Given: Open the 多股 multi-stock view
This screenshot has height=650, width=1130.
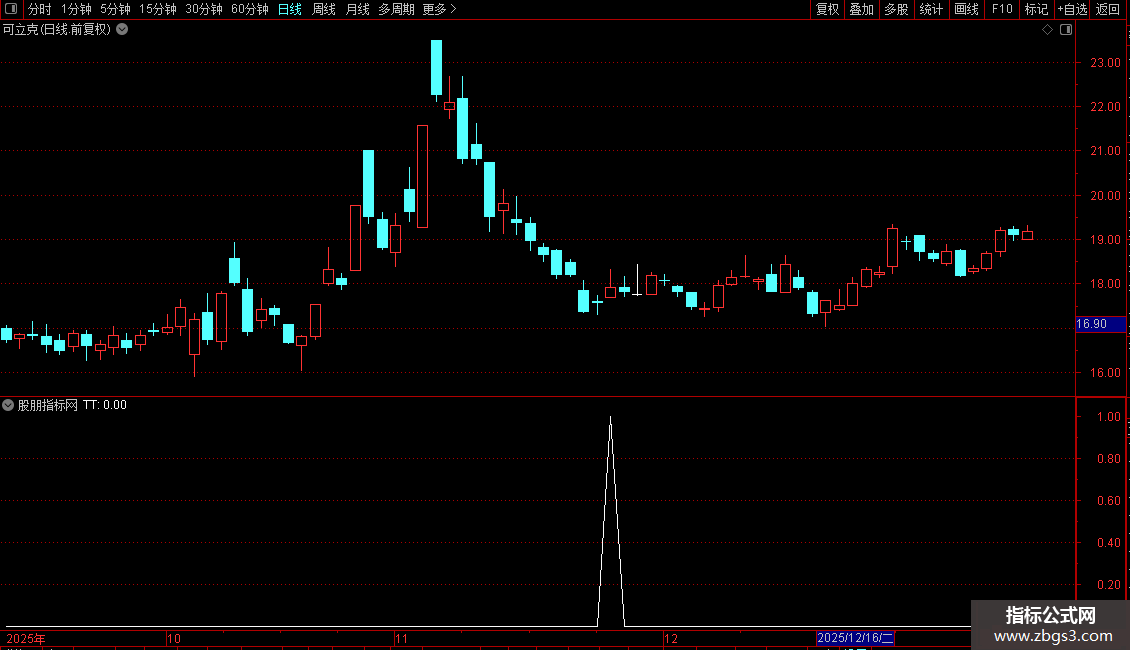Looking at the screenshot, I should tap(896, 9).
